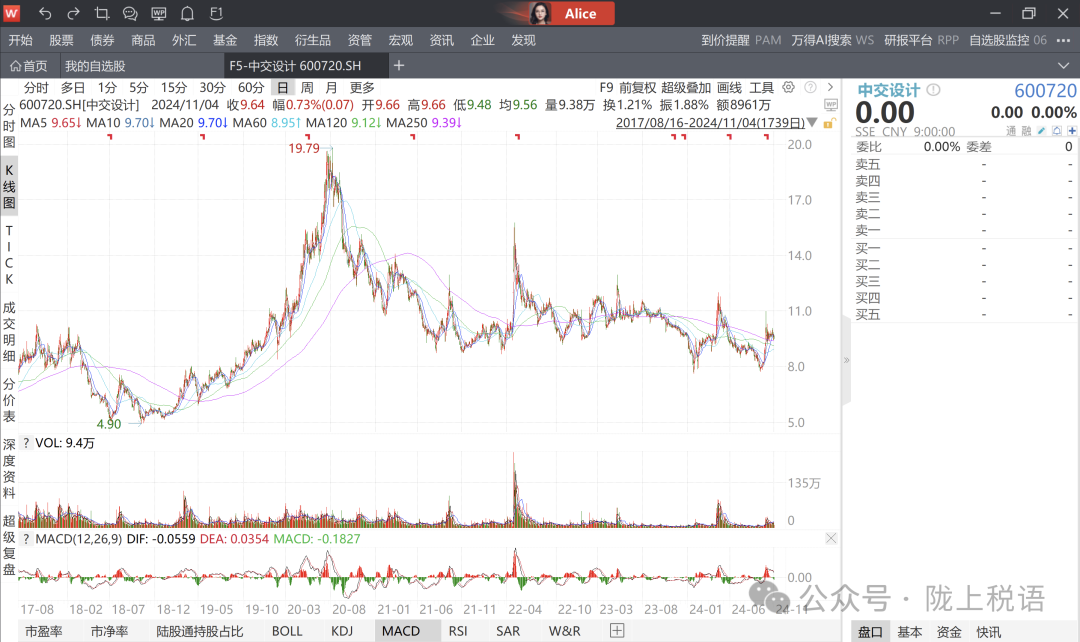Select the 1分 period
Screen dimensions: 1080x642
point(107,87)
